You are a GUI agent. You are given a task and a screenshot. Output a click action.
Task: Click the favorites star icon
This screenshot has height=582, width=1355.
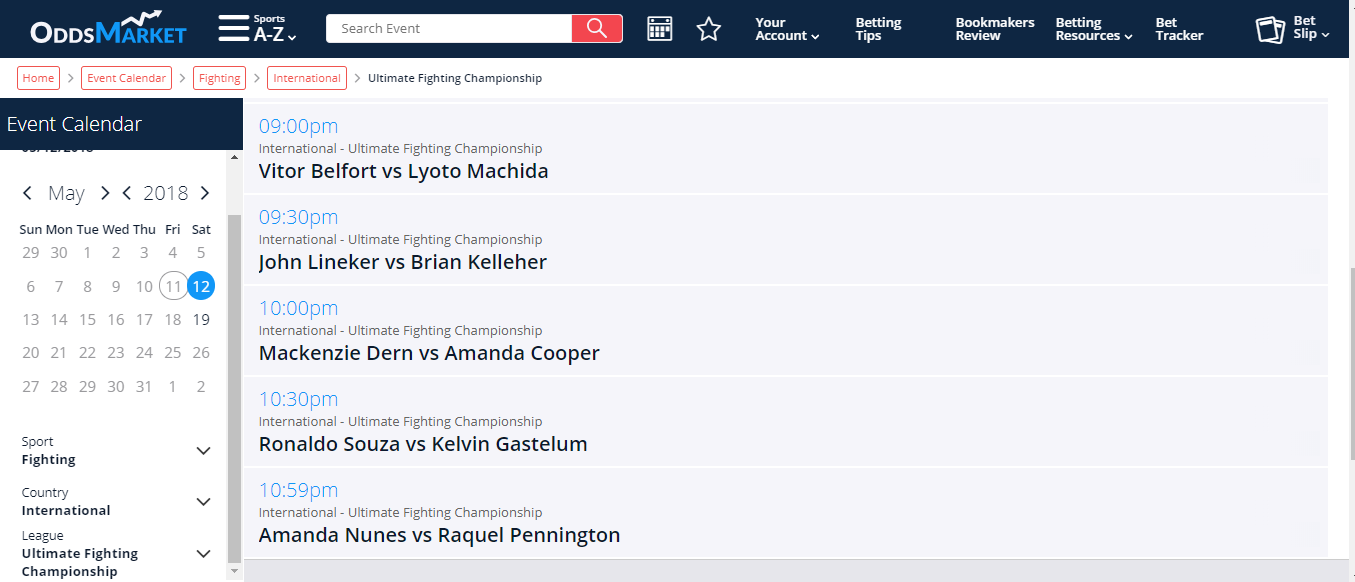(709, 28)
